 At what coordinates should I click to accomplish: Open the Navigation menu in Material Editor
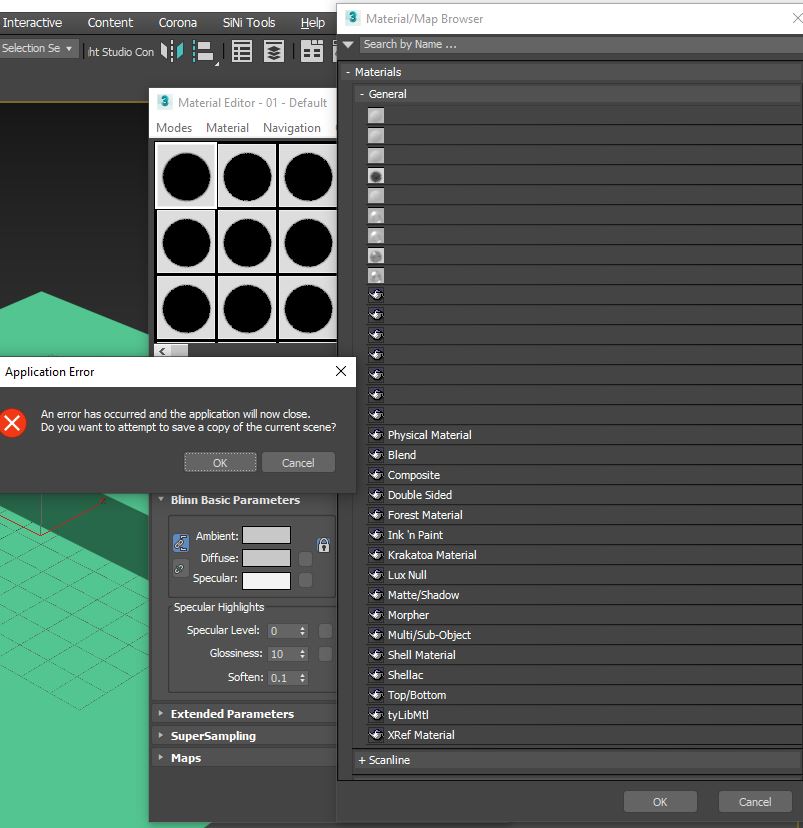tap(291, 128)
